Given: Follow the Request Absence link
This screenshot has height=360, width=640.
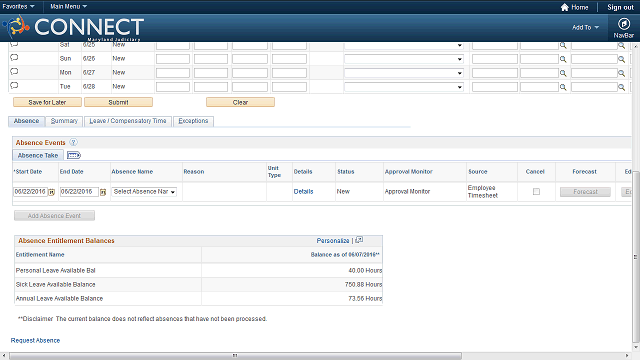Looking at the screenshot, I should point(35,340).
